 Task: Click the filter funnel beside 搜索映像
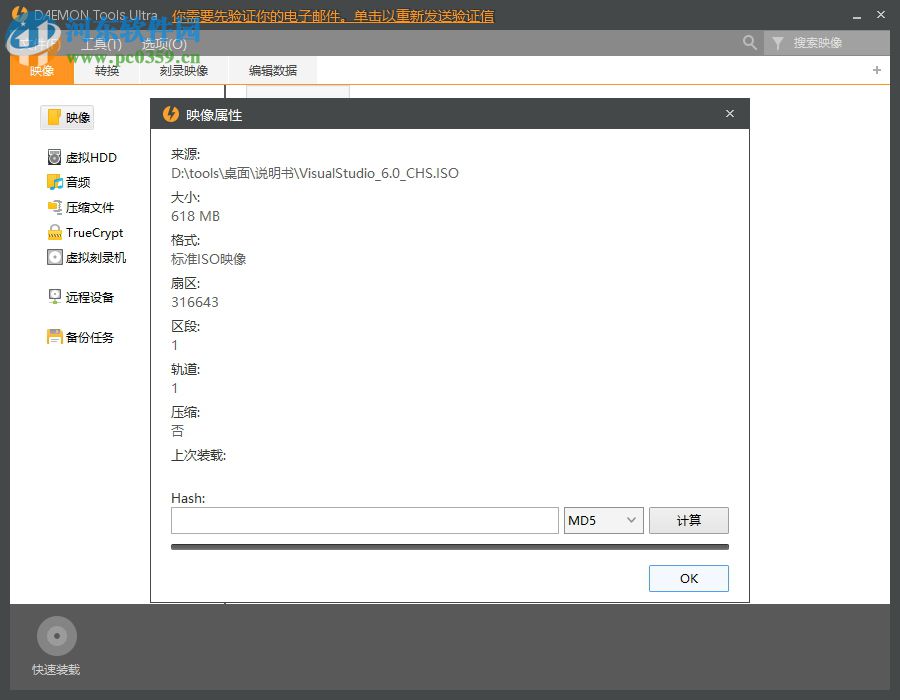click(x=778, y=43)
